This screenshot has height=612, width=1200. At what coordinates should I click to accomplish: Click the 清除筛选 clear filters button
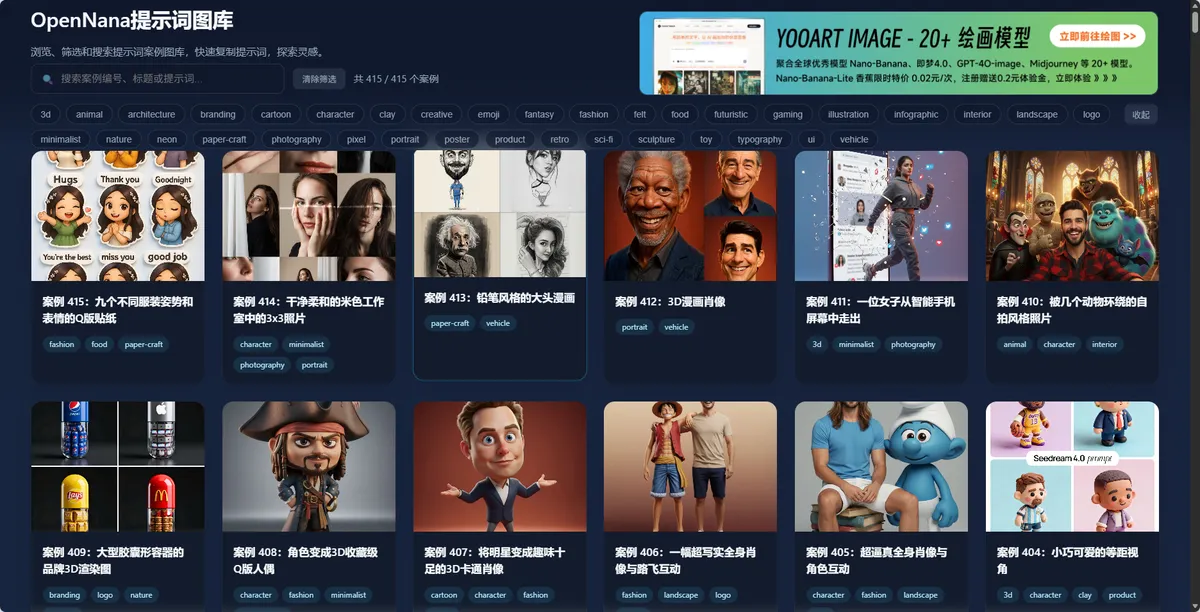(319, 79)
